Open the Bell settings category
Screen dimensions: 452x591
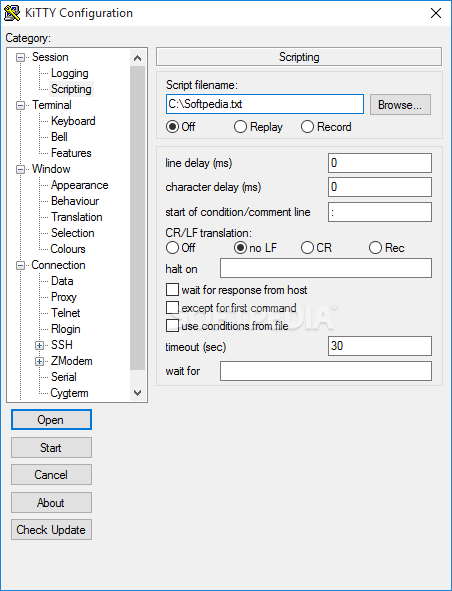(59, 137)
